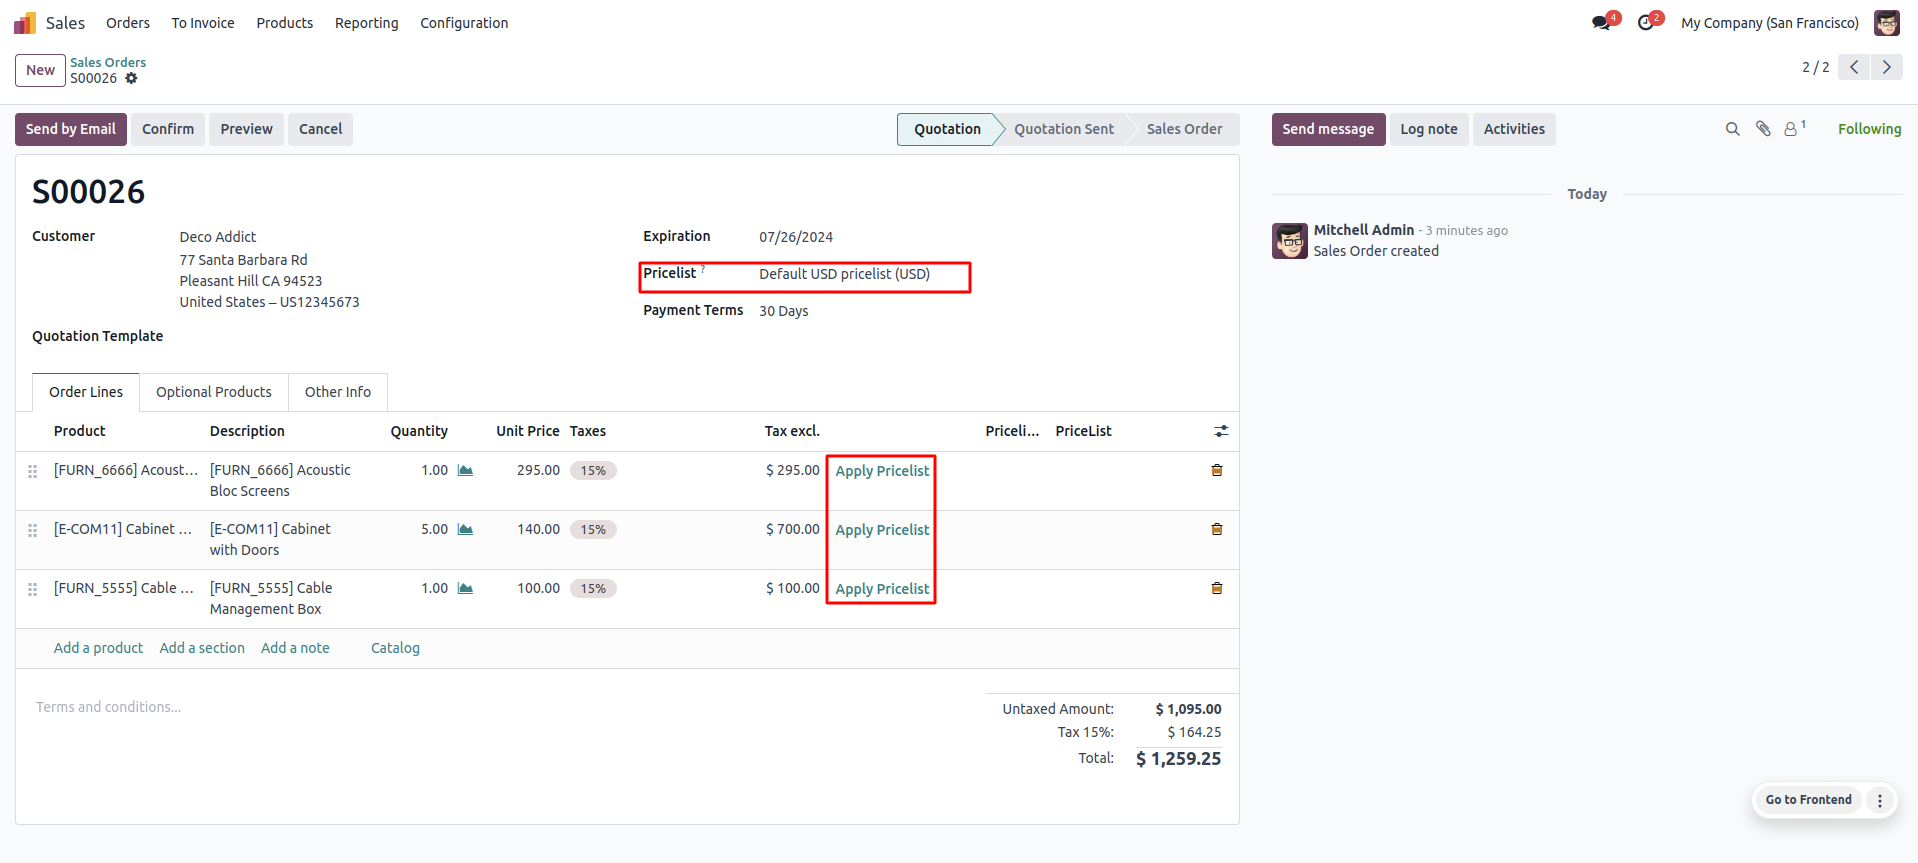Viewport: 1918px width, 863px height.
Task: Open the activities clock icon in navbar
Action: [x=1646, y=23]
